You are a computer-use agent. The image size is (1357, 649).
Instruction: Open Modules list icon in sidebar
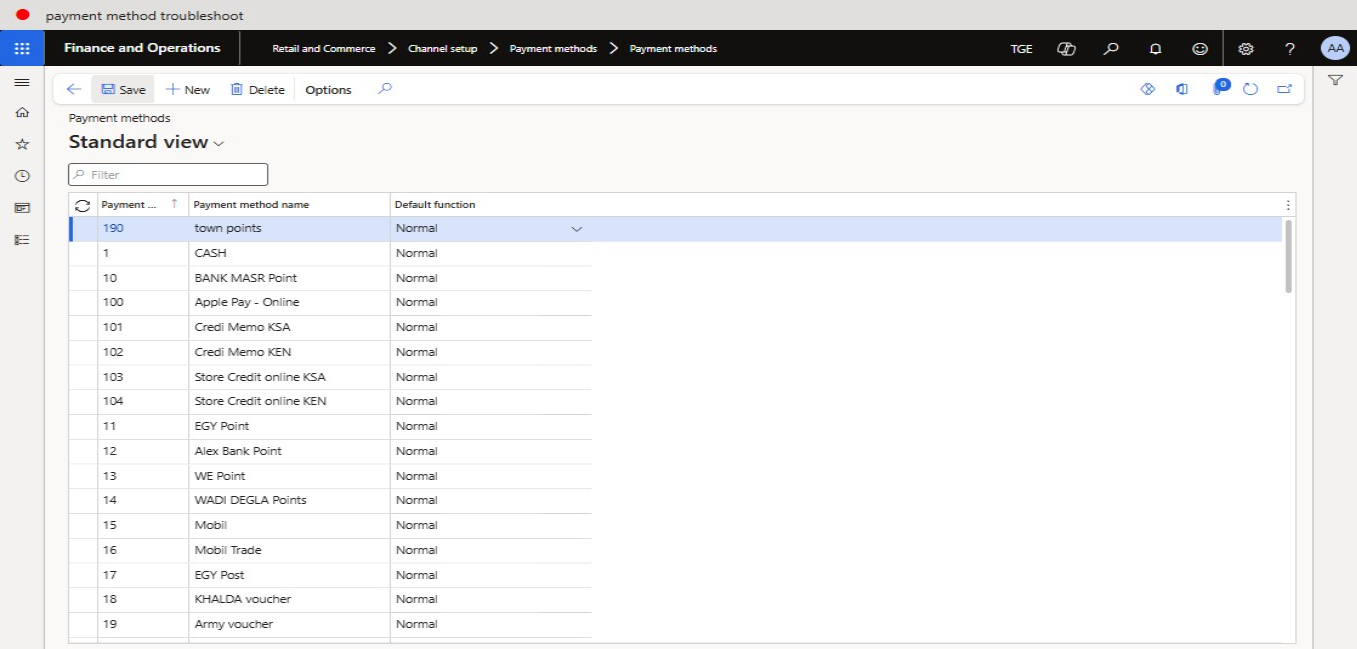pyautogui.click(x=22, y=240)
